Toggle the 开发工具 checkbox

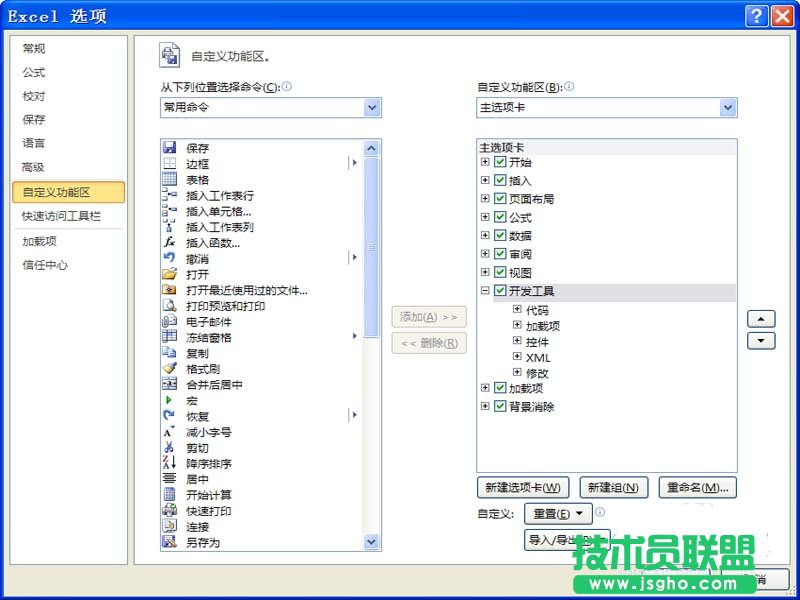[500, 291]
